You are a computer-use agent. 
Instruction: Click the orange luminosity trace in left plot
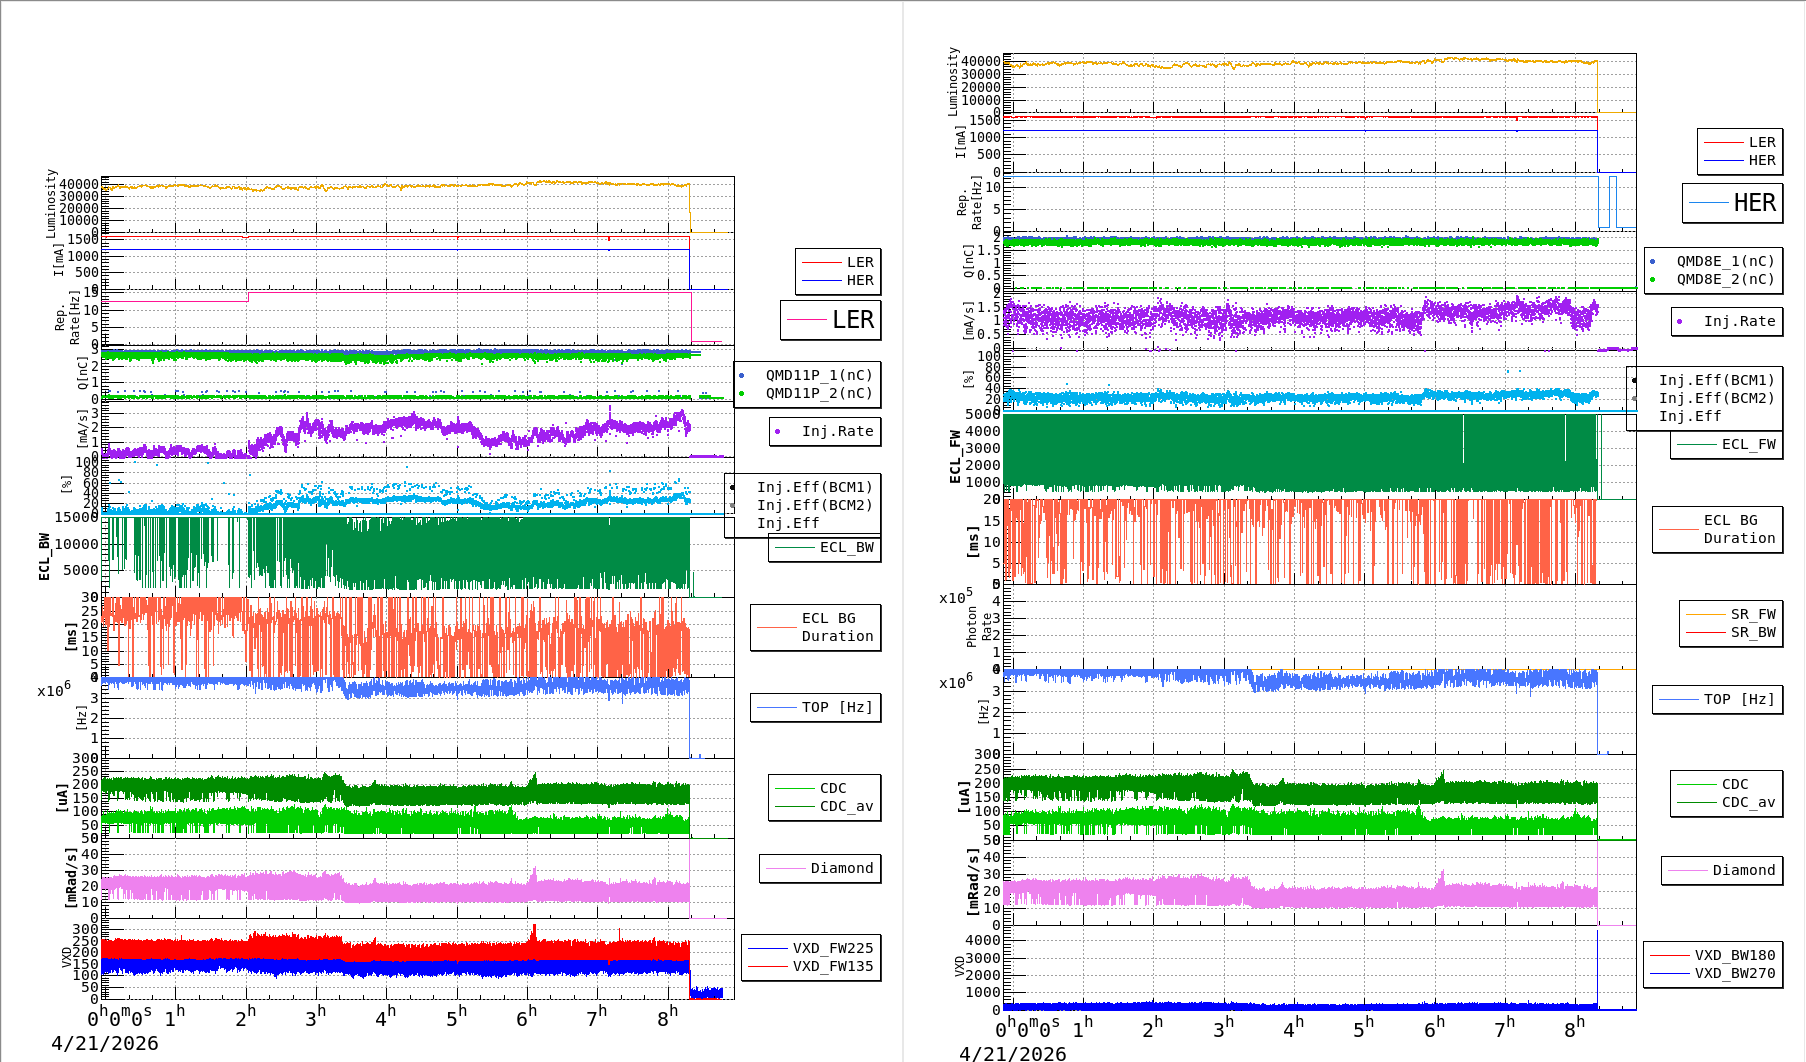pos(400,186)
